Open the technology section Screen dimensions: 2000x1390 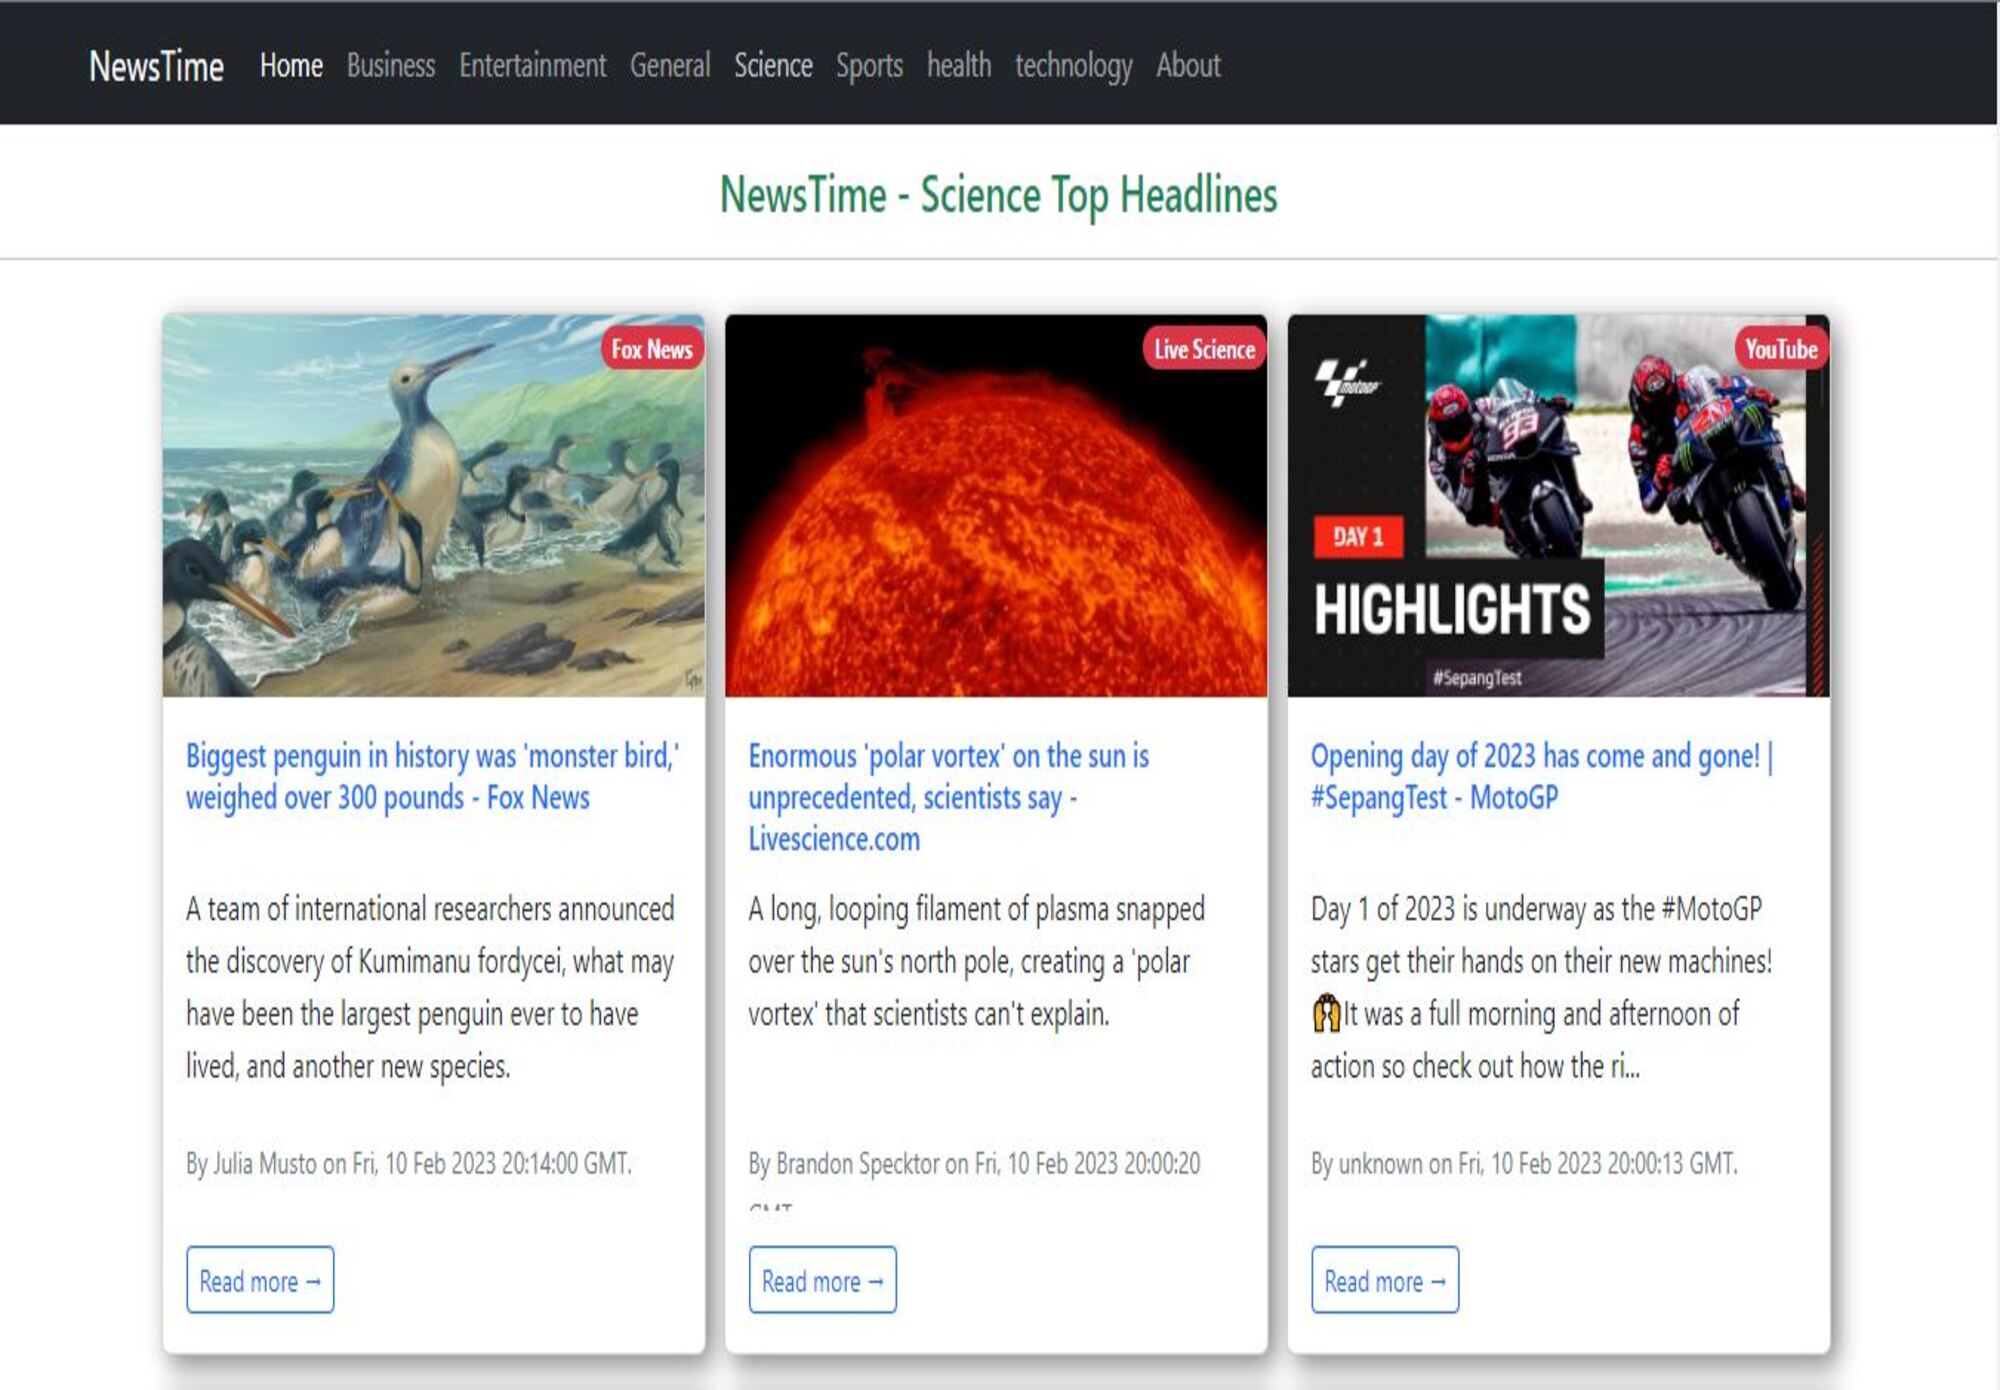click(x=1073, y=66)
